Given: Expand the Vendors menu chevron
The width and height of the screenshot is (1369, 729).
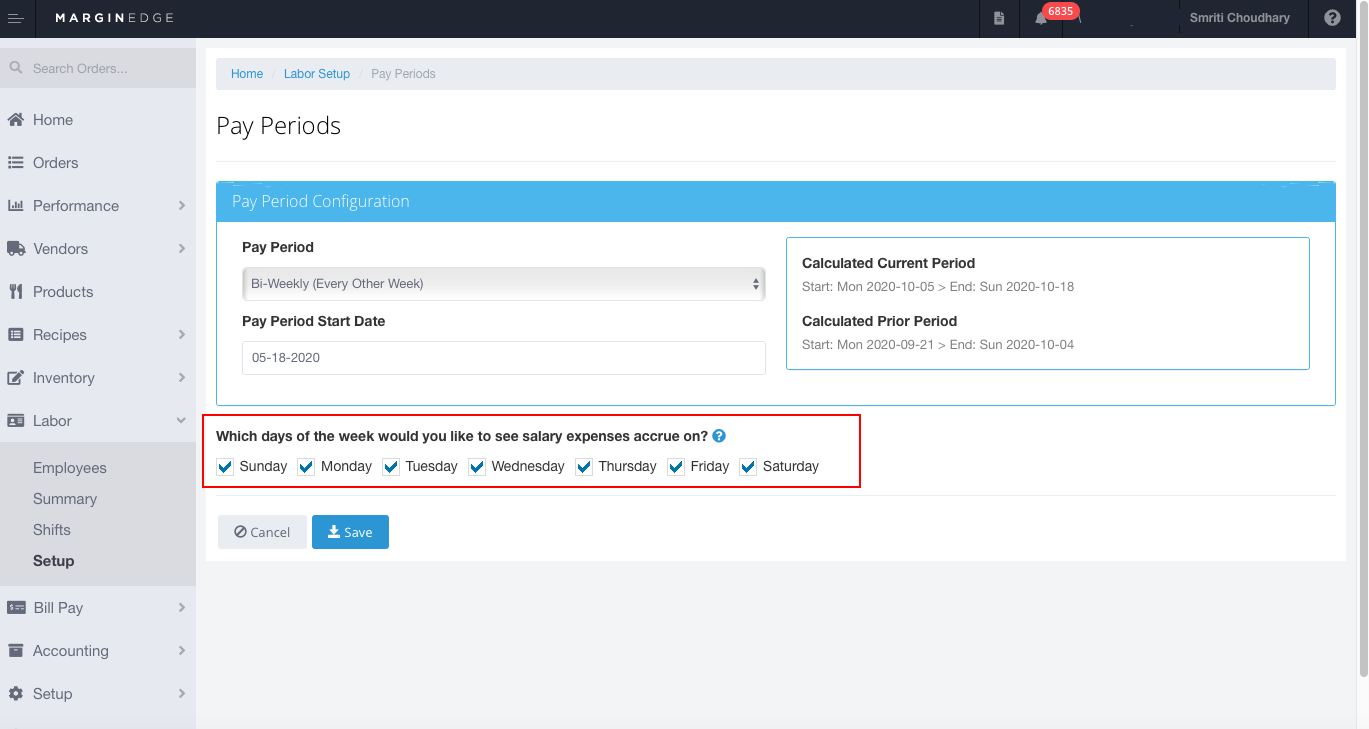Looking at the screenshot, I should coord(182,249).
